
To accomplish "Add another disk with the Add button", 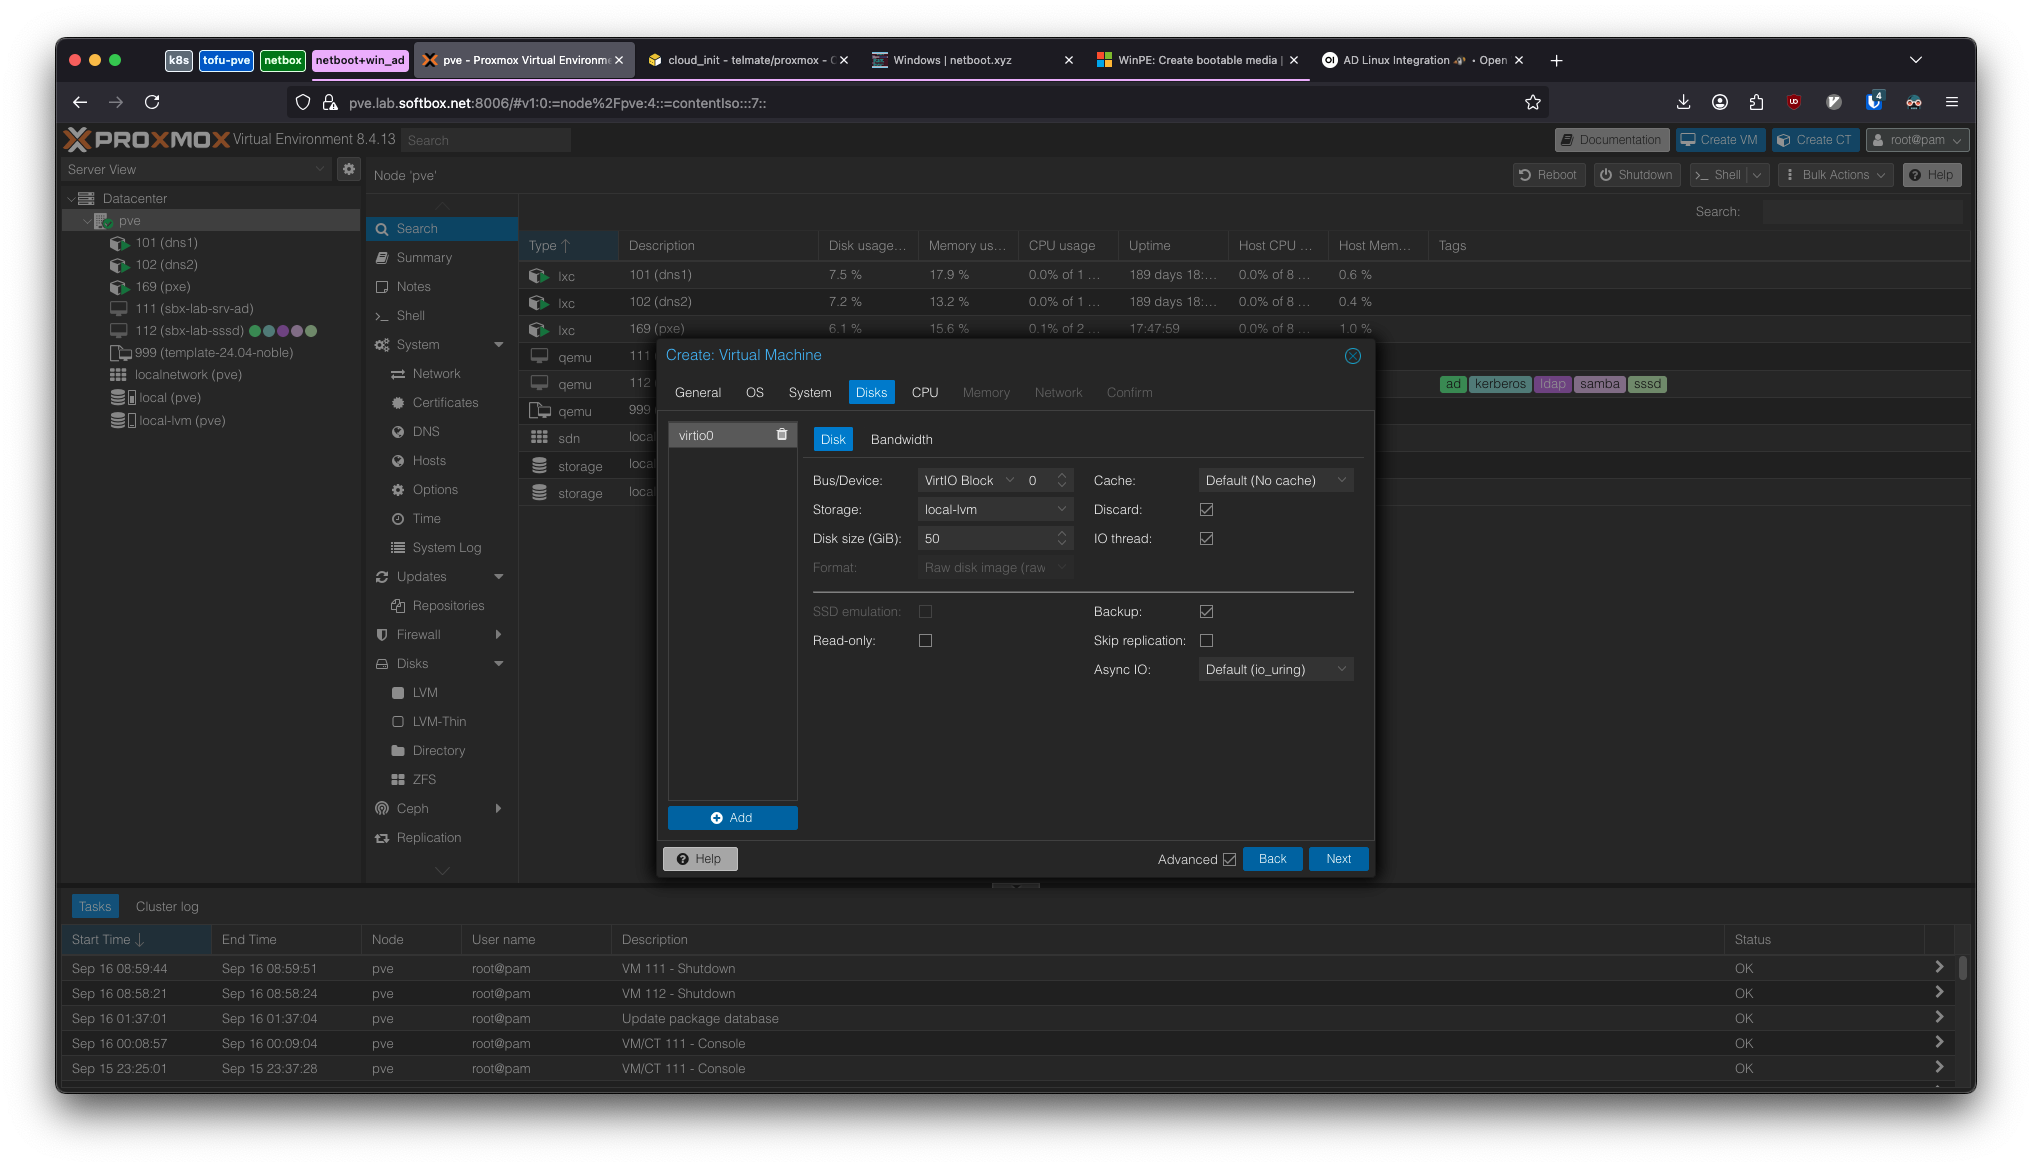I will point(732,817).
